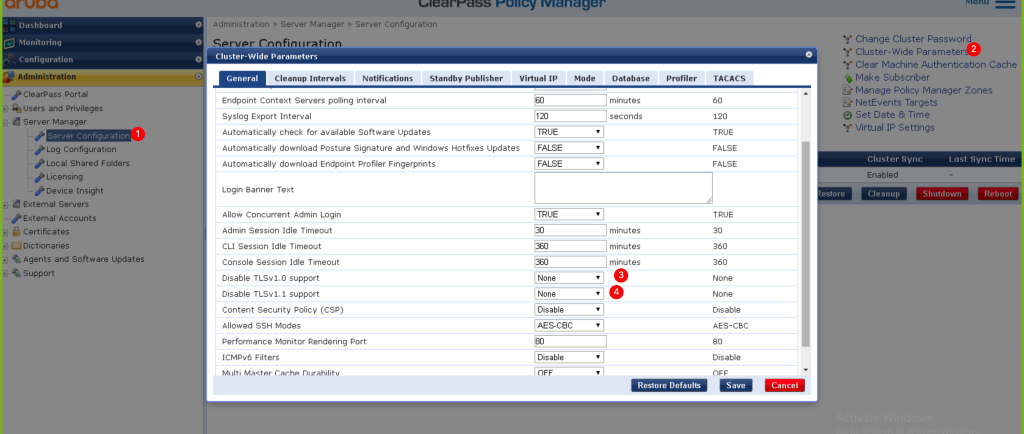This screenshot has width=1024, height=434.
Task: Click Syslog Export Interval field
Action: click(x=570, y=116)
